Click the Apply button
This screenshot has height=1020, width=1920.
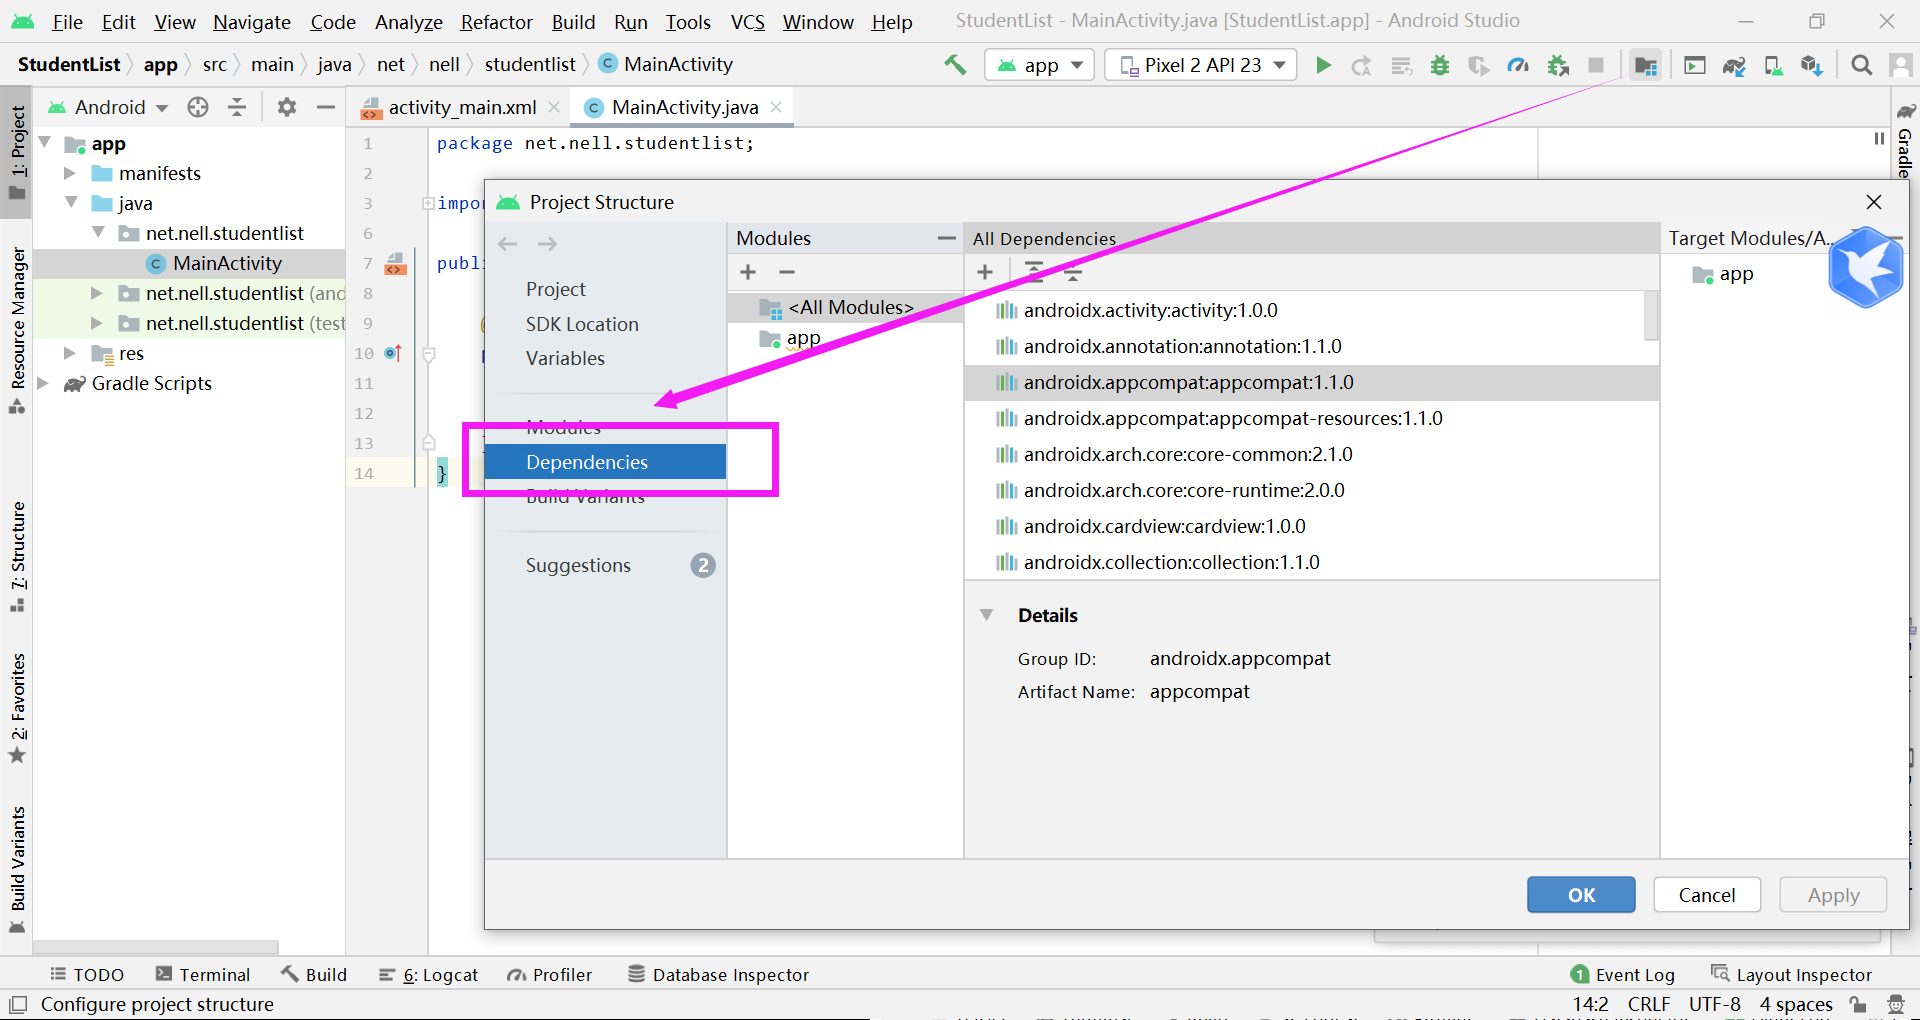click(1833, 895)
